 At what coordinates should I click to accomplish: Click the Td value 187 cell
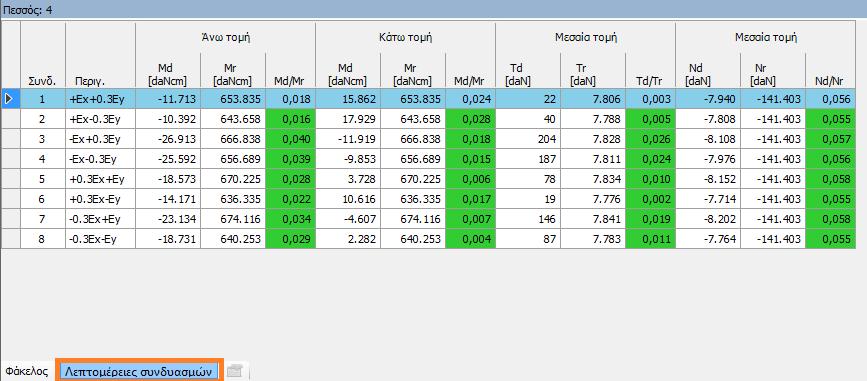(x=527, y=159)
